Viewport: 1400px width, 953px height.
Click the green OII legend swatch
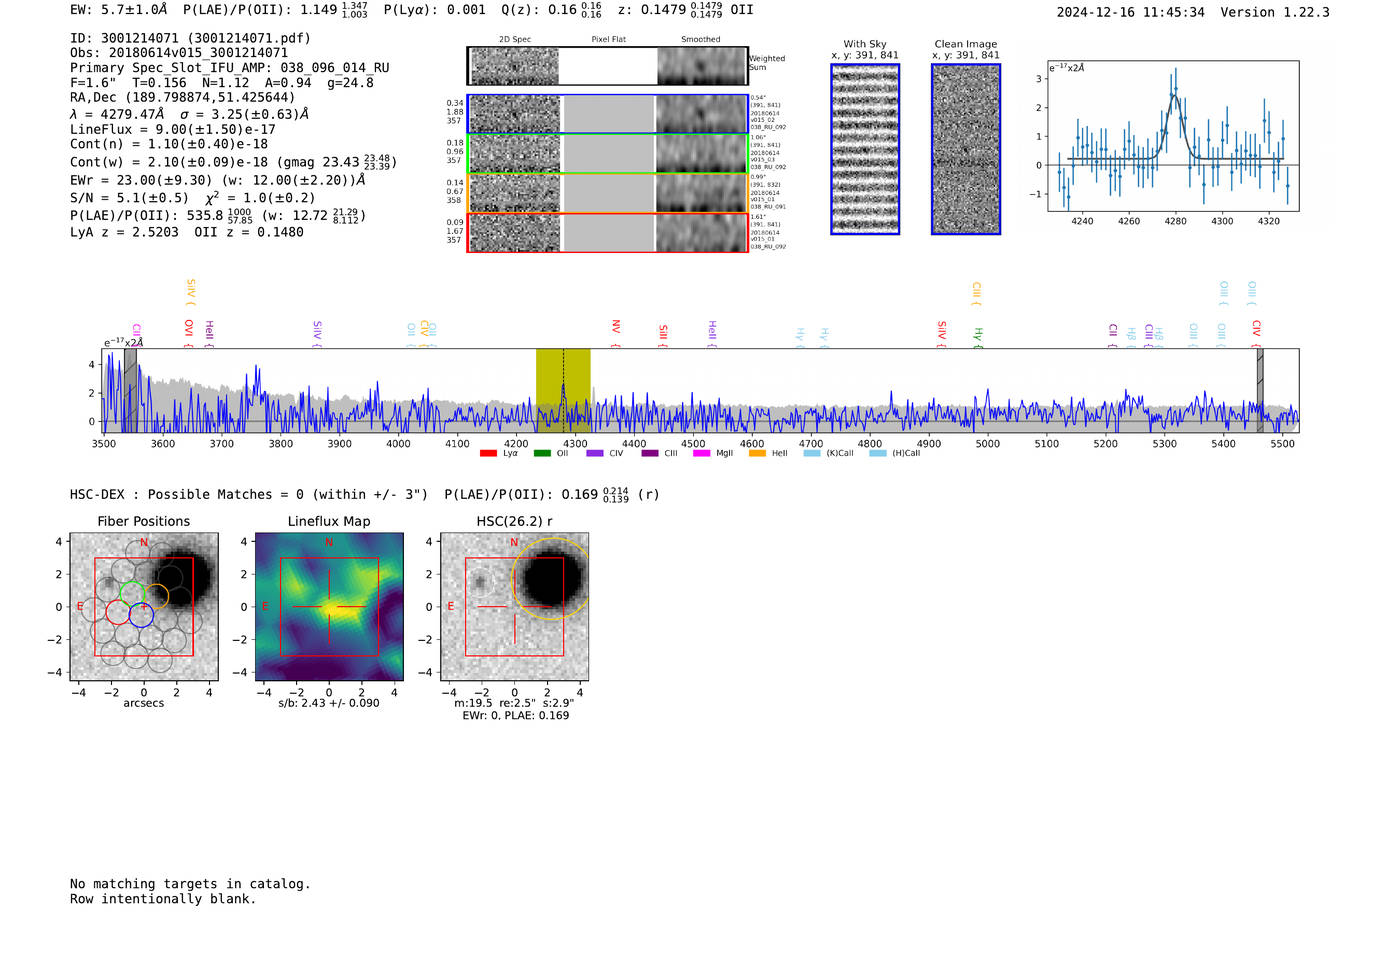(542, 454)
